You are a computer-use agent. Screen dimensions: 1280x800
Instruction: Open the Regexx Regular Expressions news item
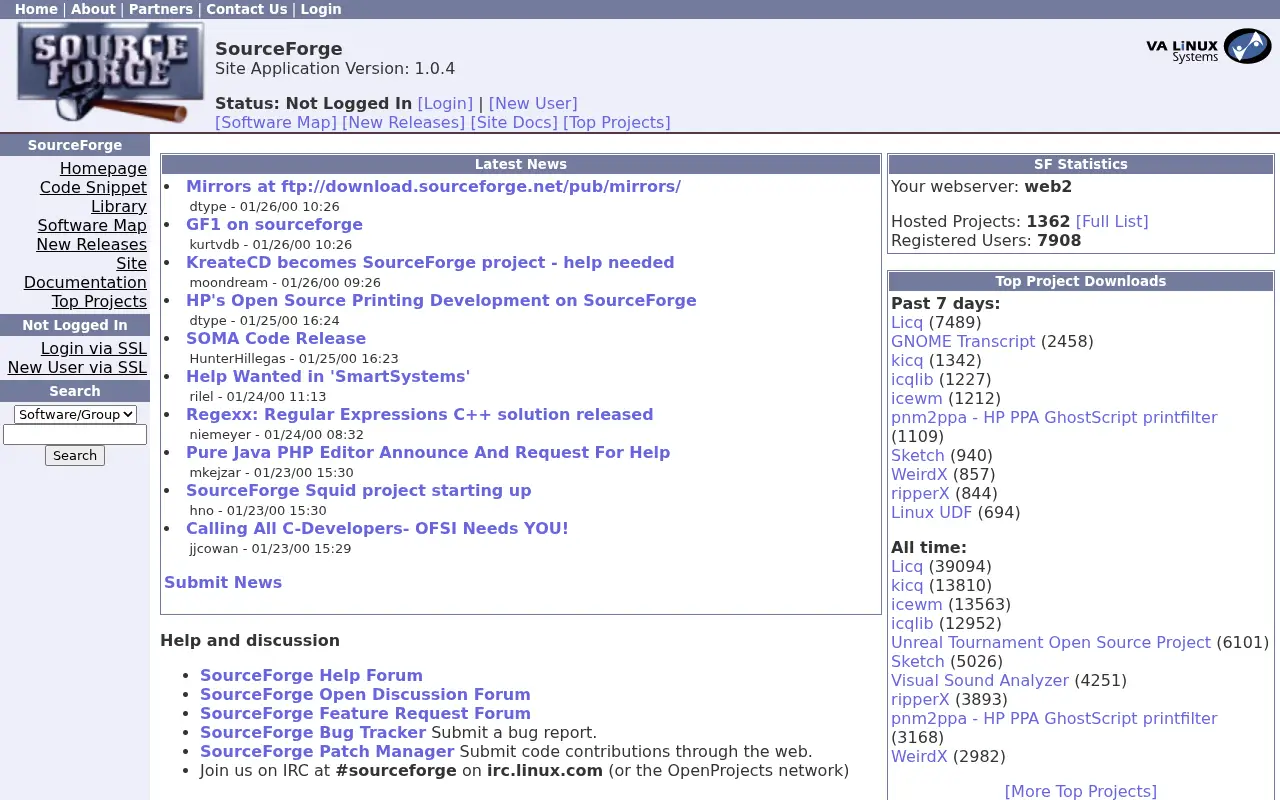(419, 414)
